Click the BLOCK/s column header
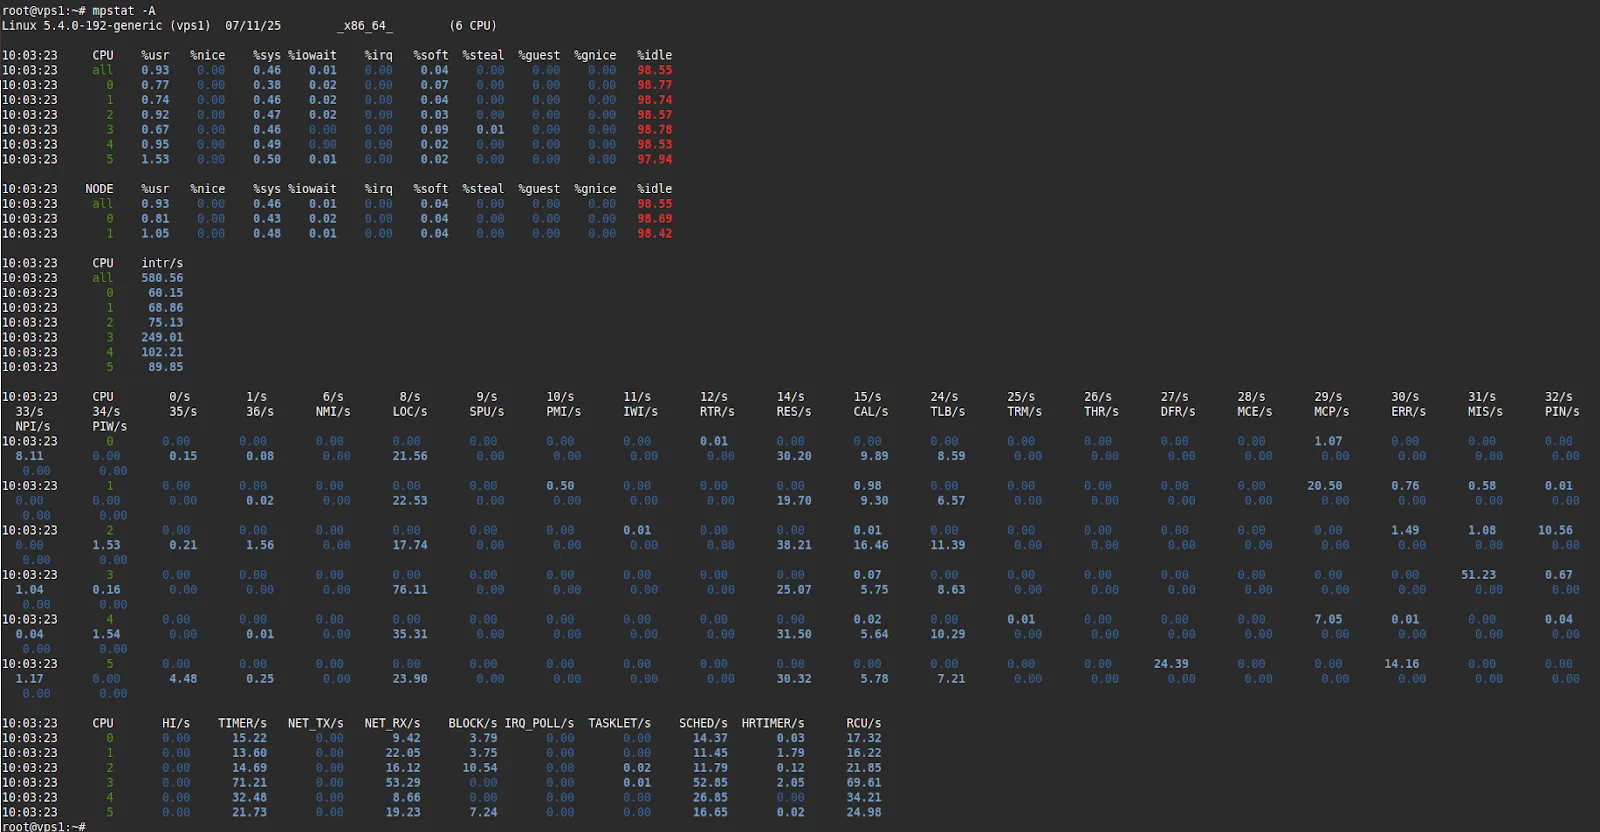This screenshot has width=1600, height=832. point(472,723)
